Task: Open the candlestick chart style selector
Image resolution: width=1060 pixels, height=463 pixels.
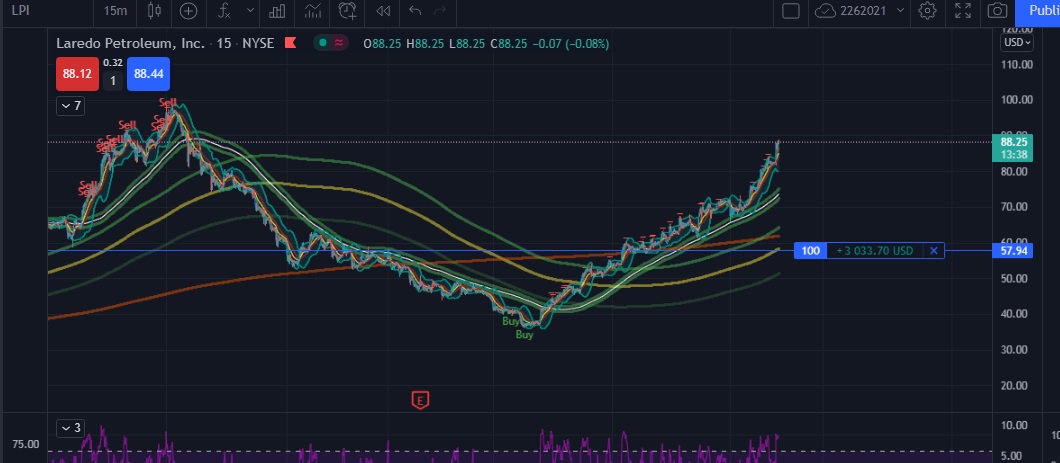Action: (154, 11)
